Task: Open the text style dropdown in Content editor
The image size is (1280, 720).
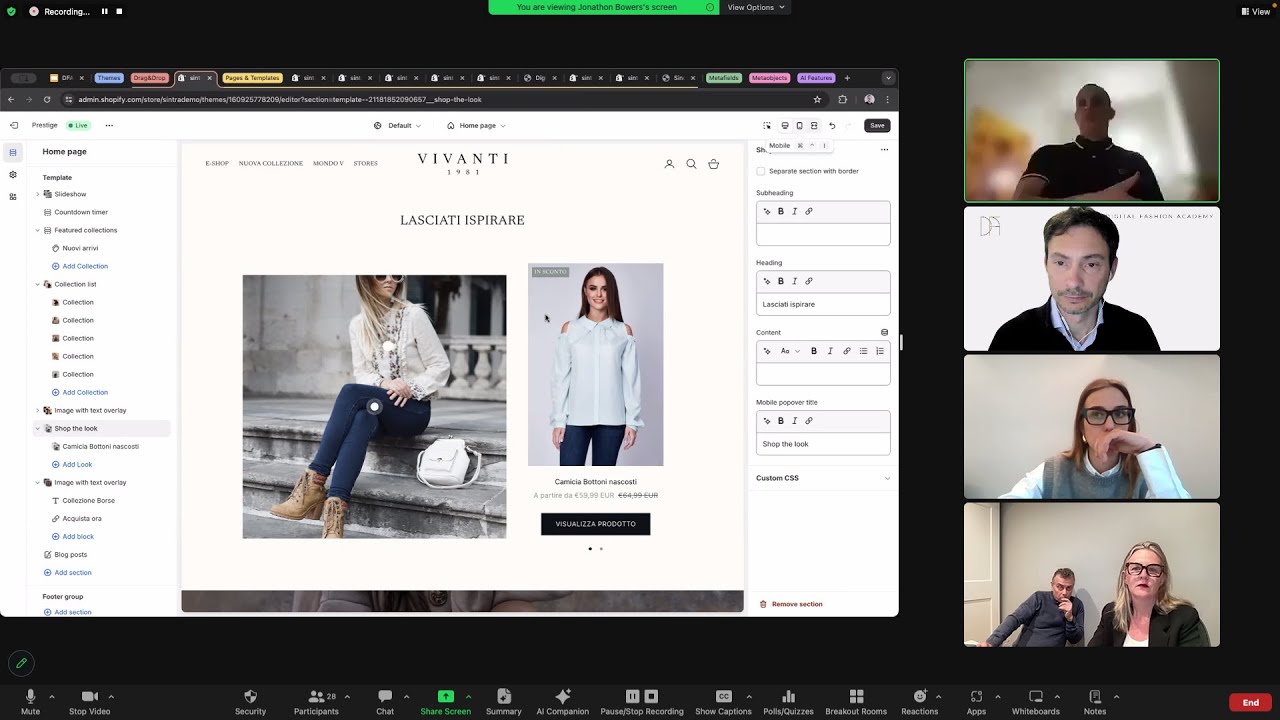Action: 790,351
